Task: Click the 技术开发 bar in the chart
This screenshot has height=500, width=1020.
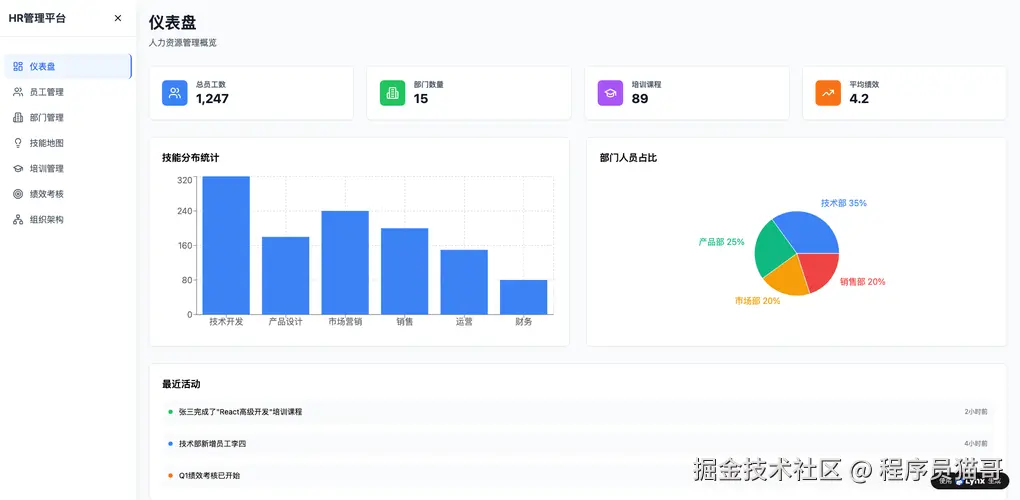Action: point(226,245)
